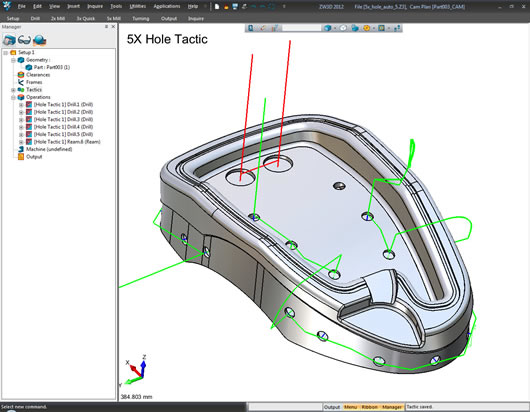Viewport: 530px width, 412px height.
Task: Select the Part : Part003 (1) tree item
Action: (52, 67)
